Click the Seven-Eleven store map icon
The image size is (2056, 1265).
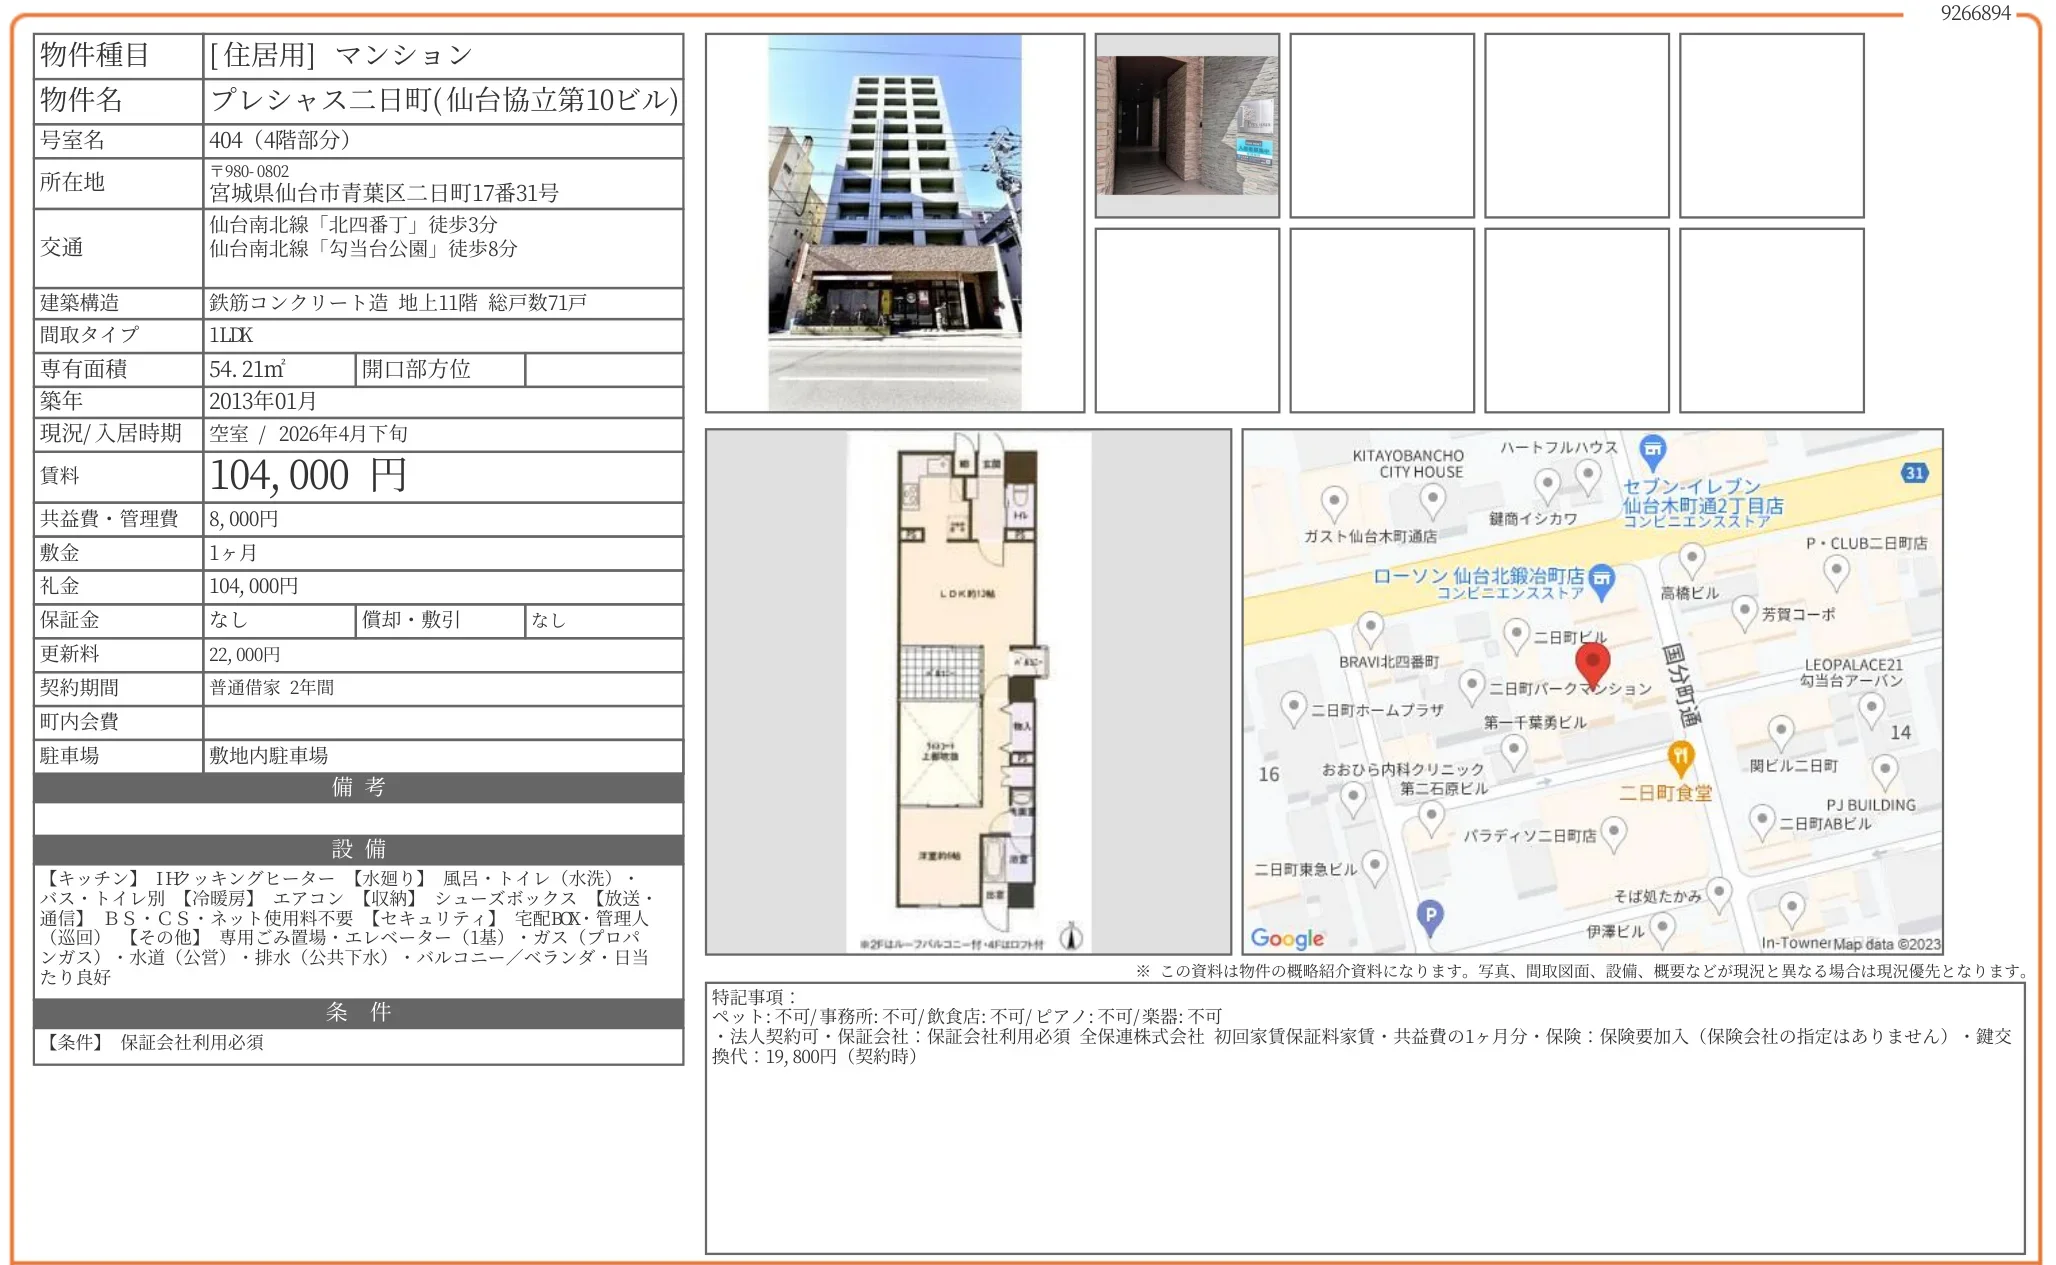click(x=1653, y=451)
